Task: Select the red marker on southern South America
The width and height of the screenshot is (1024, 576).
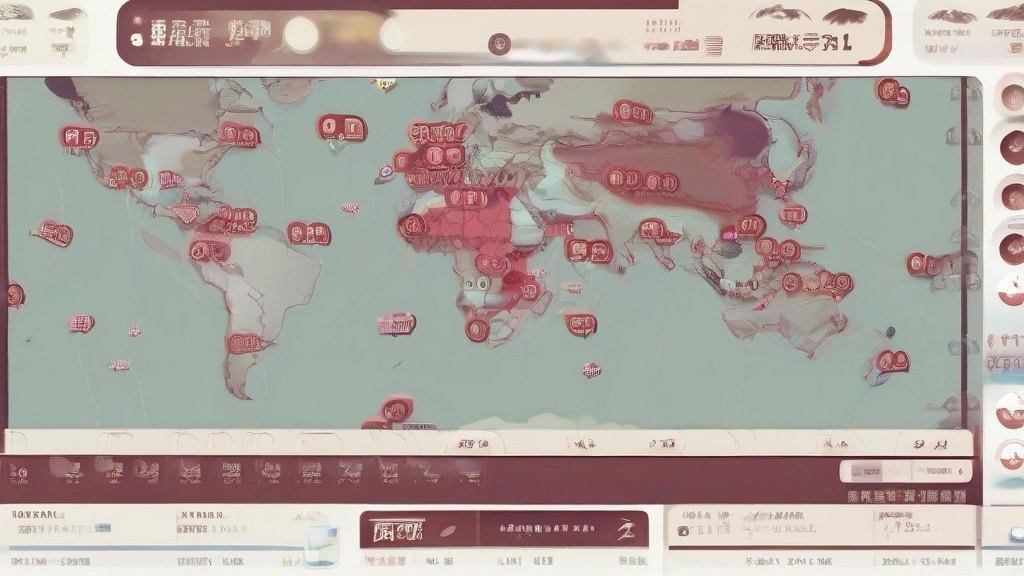Action: (245, 344)
